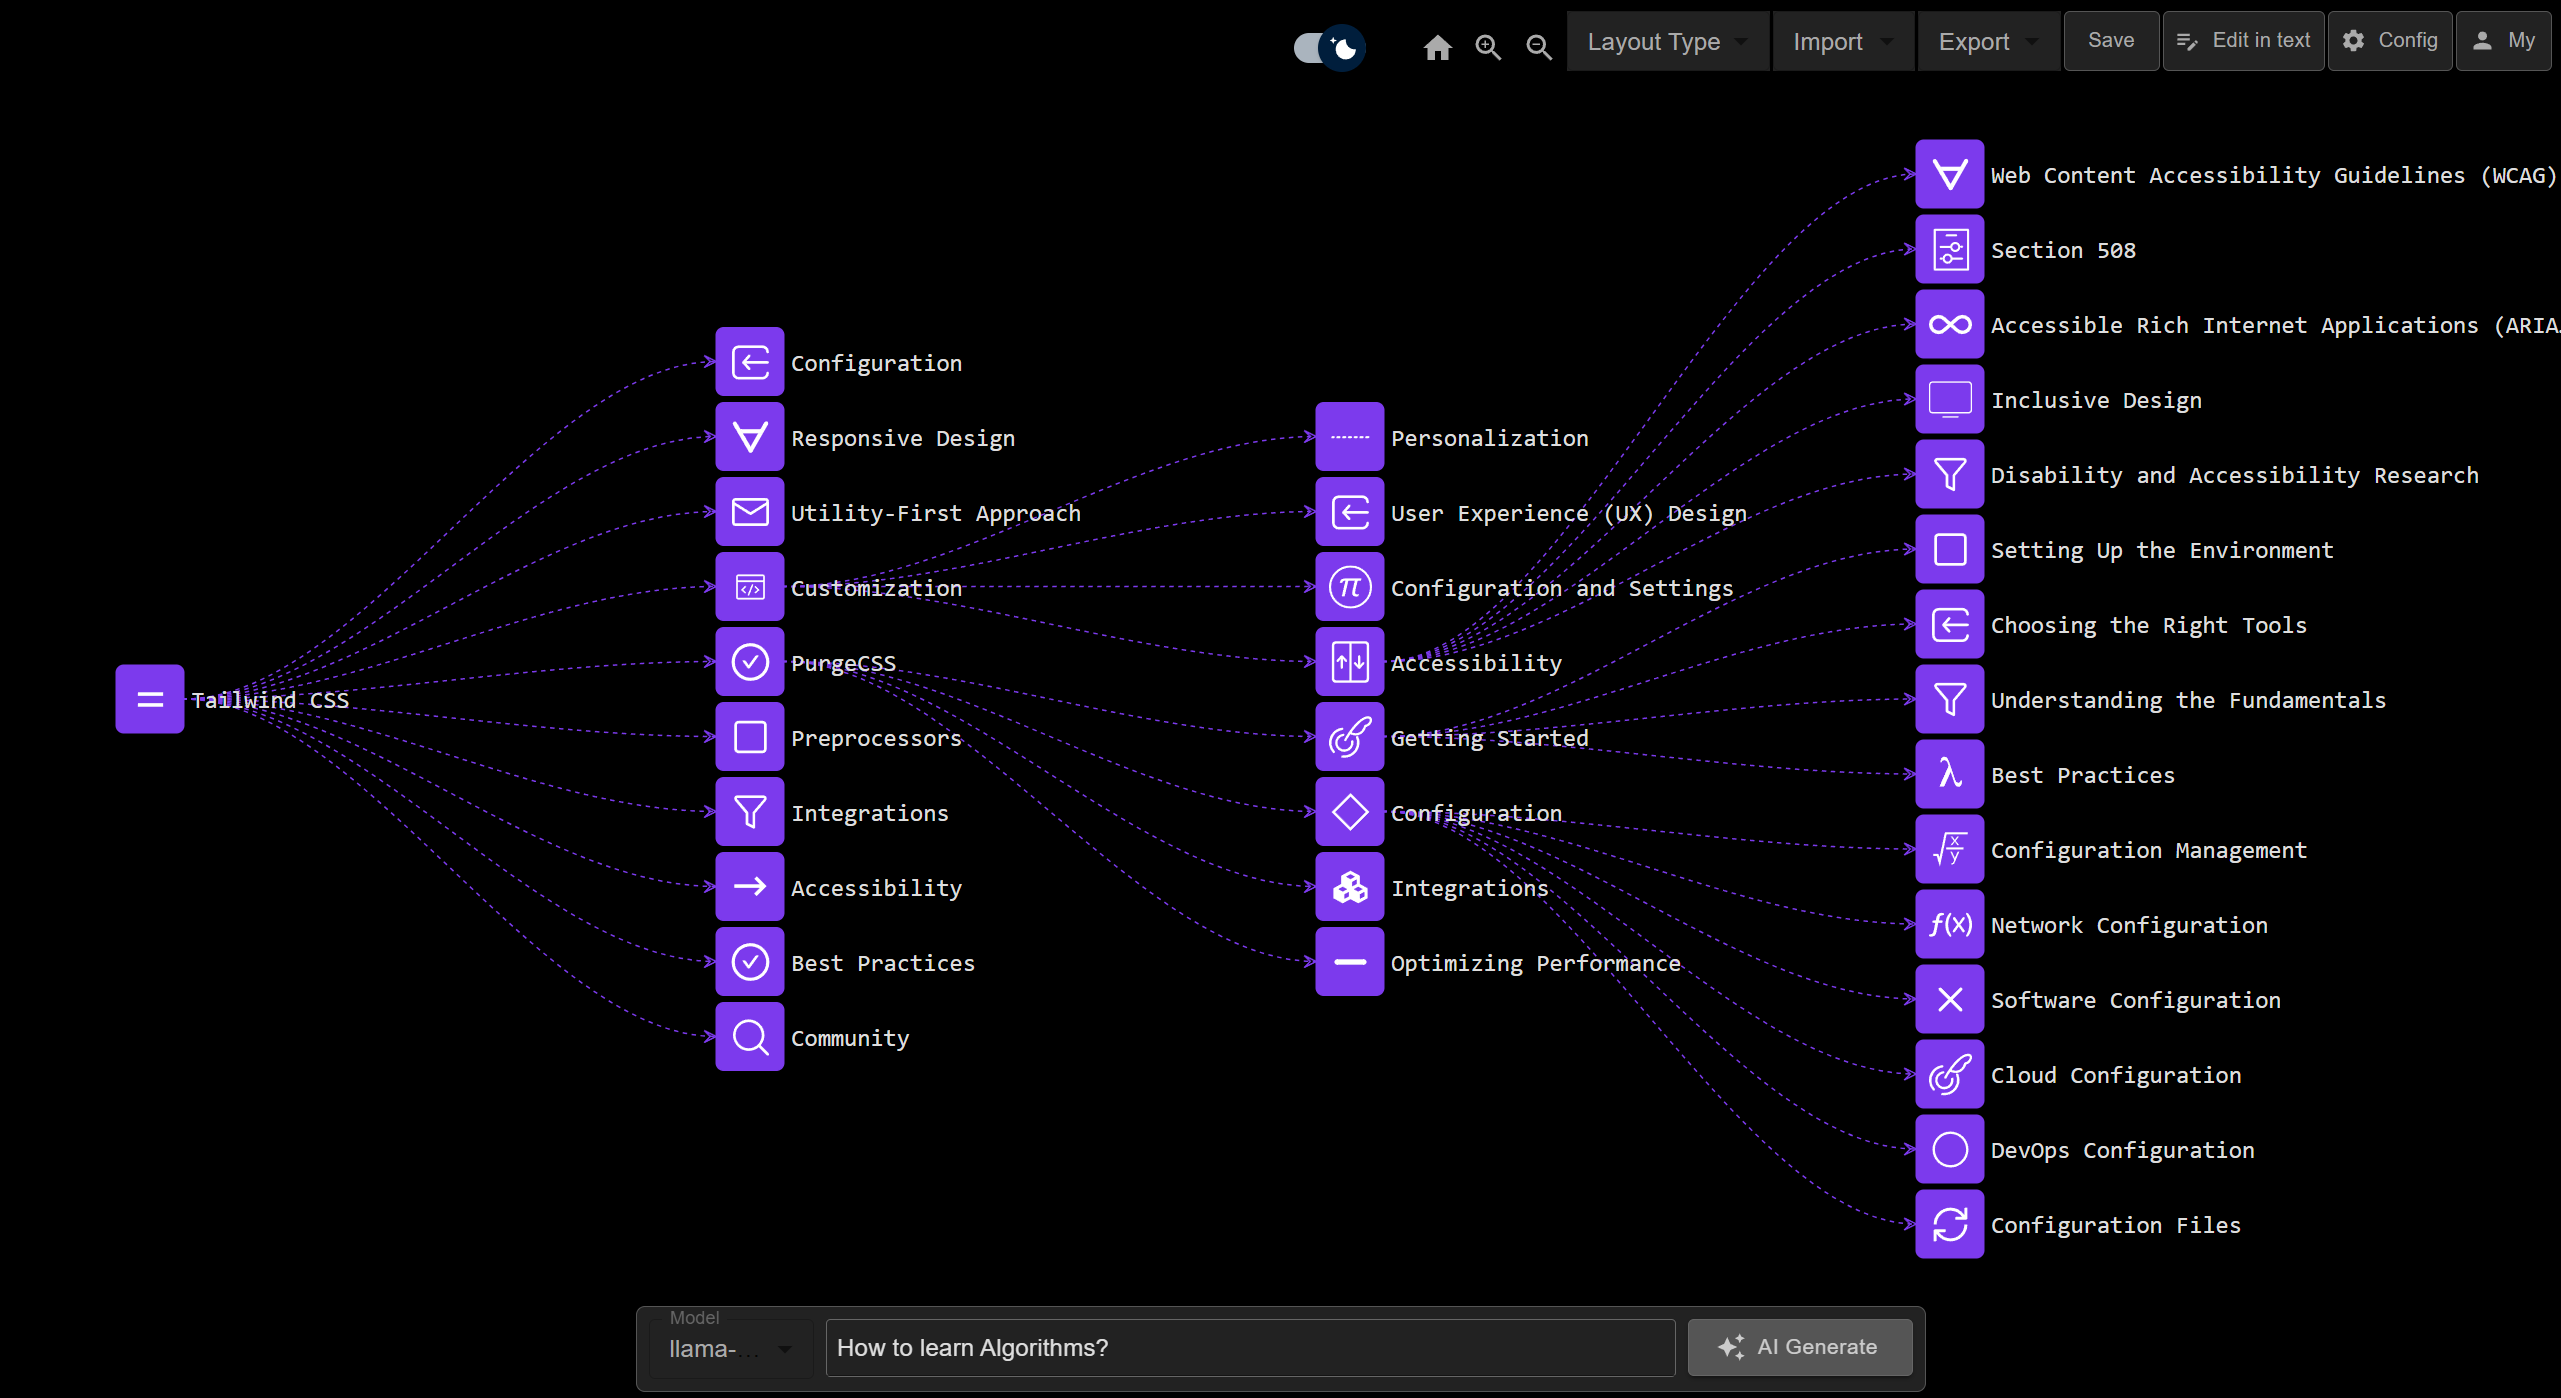Select the Cloud Configuration label
Image resolution: width=2561 pixels, height=1398 pixels.
click(x=2116, y=1075)
